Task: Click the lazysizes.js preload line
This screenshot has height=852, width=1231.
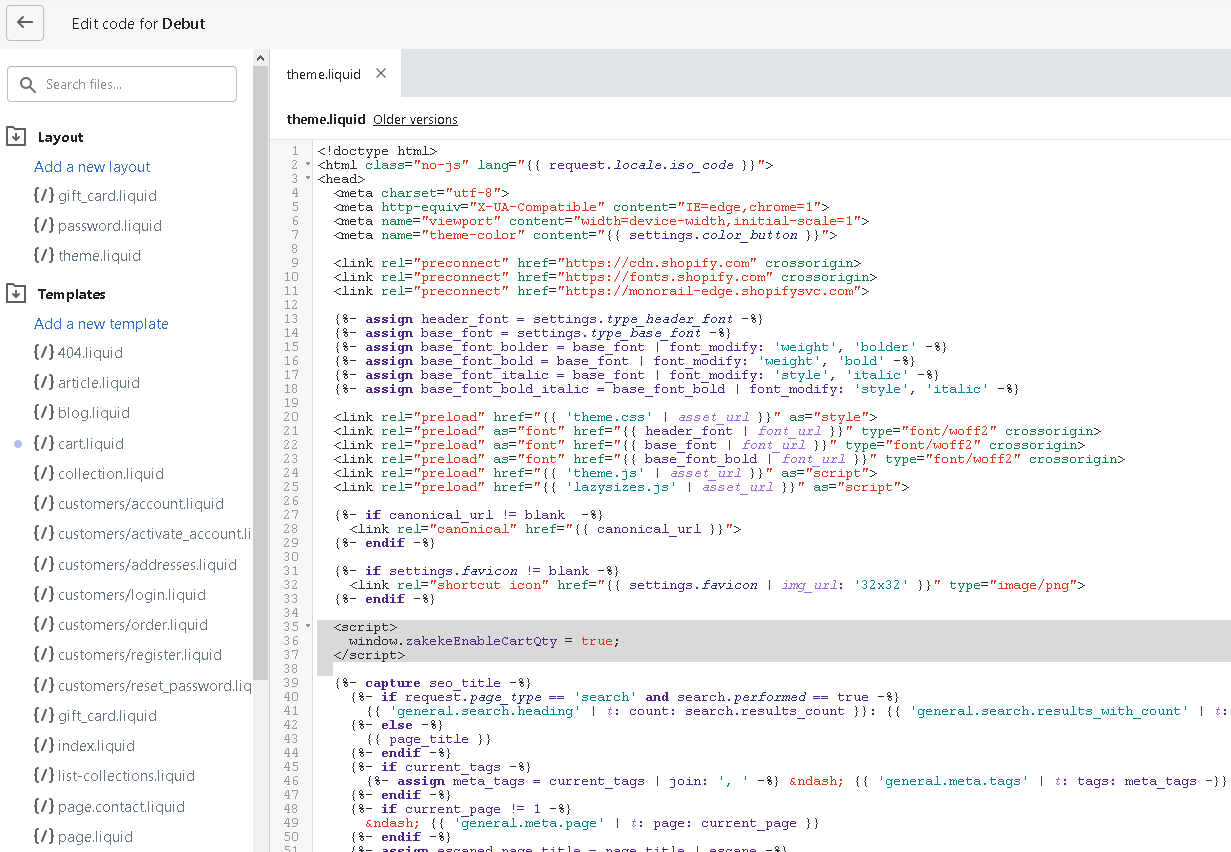Action: 621,487
